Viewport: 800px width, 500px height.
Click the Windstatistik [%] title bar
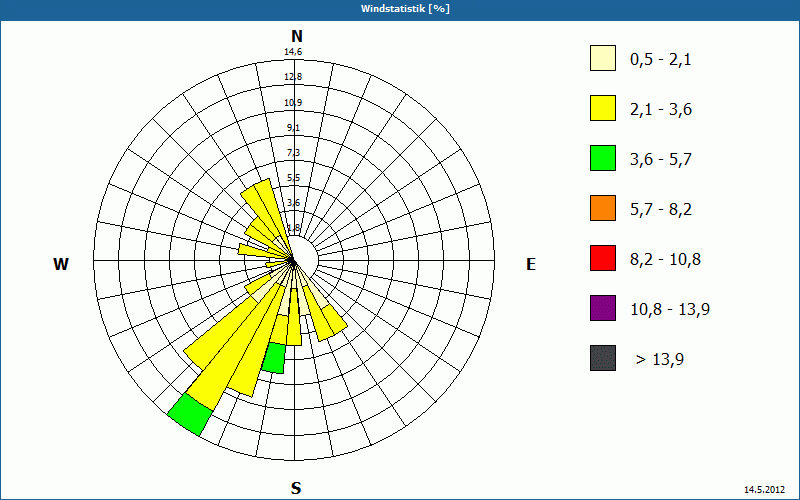[400, 9]
